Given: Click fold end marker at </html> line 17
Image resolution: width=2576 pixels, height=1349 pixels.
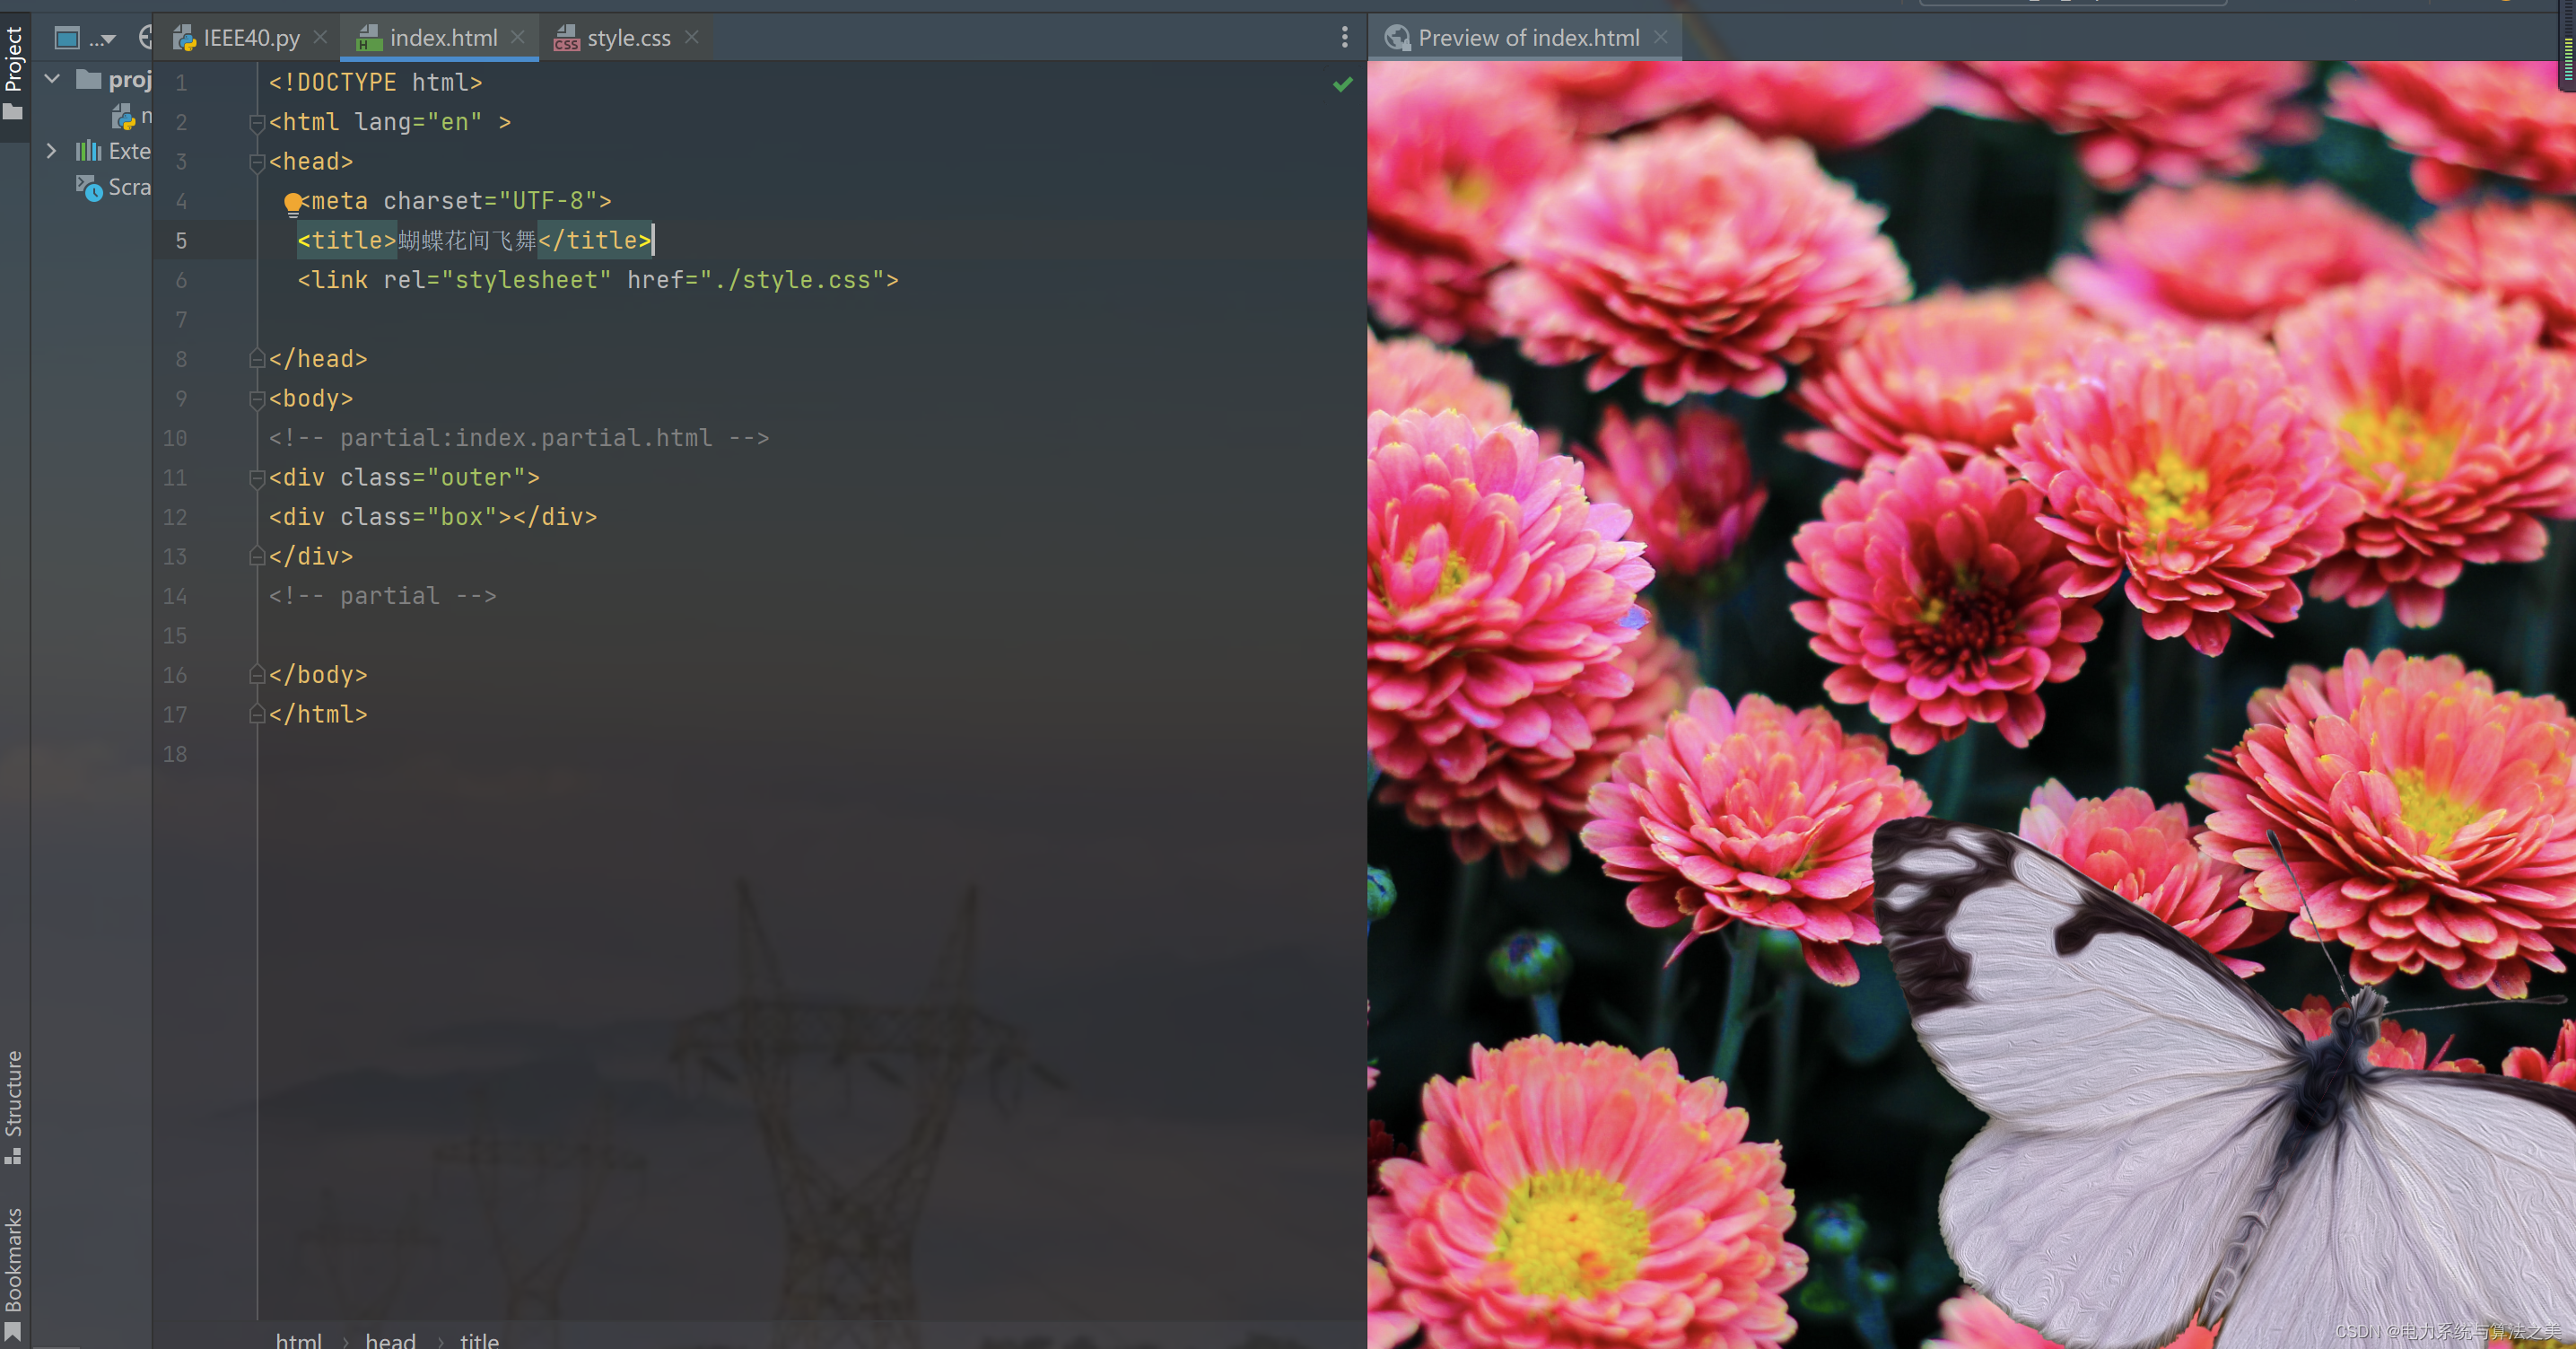Looking at the screenshot, I should 257,714.
